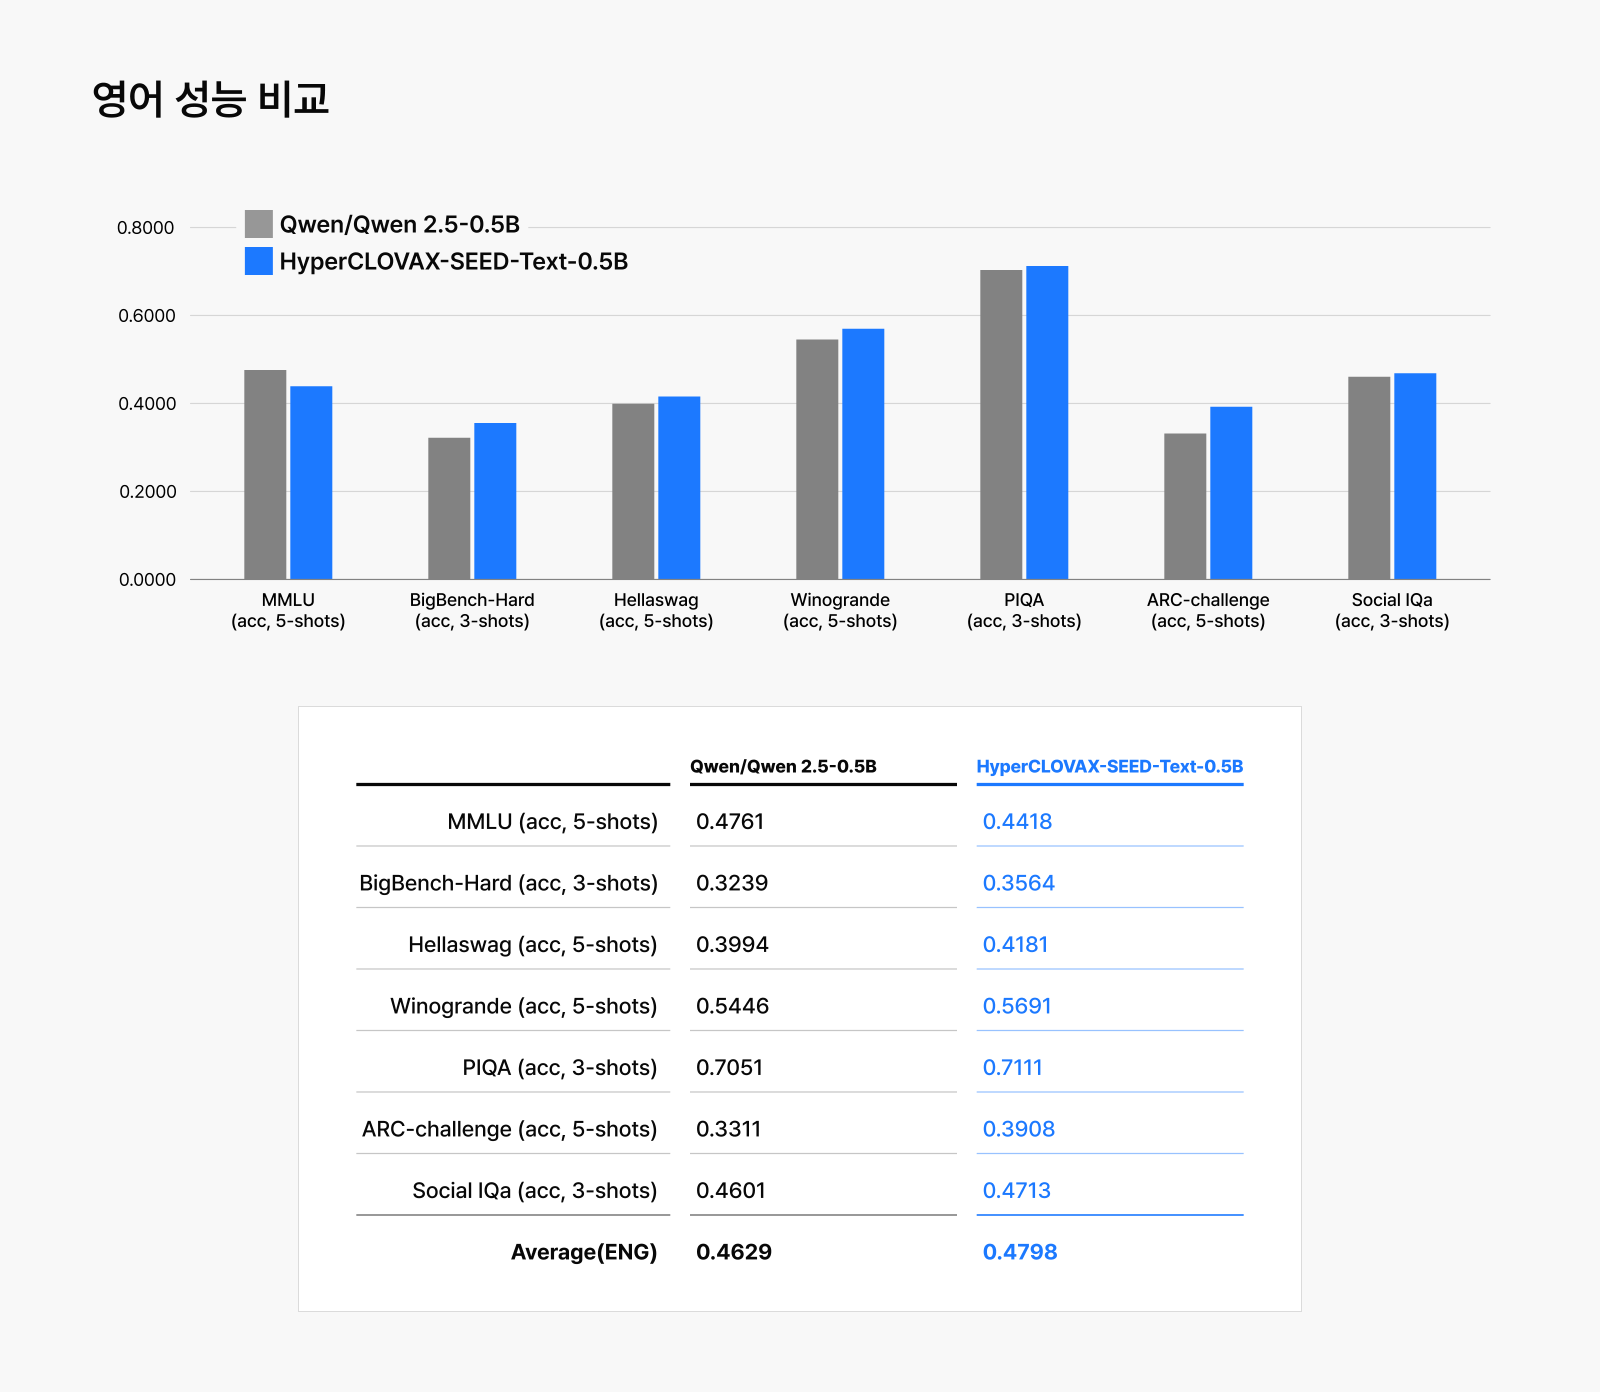Image resolution: width=1600 pixels, height=1392 pixels.
Task: Click the gray Qwen legend color swatch
Action: (x=259, y=224)
